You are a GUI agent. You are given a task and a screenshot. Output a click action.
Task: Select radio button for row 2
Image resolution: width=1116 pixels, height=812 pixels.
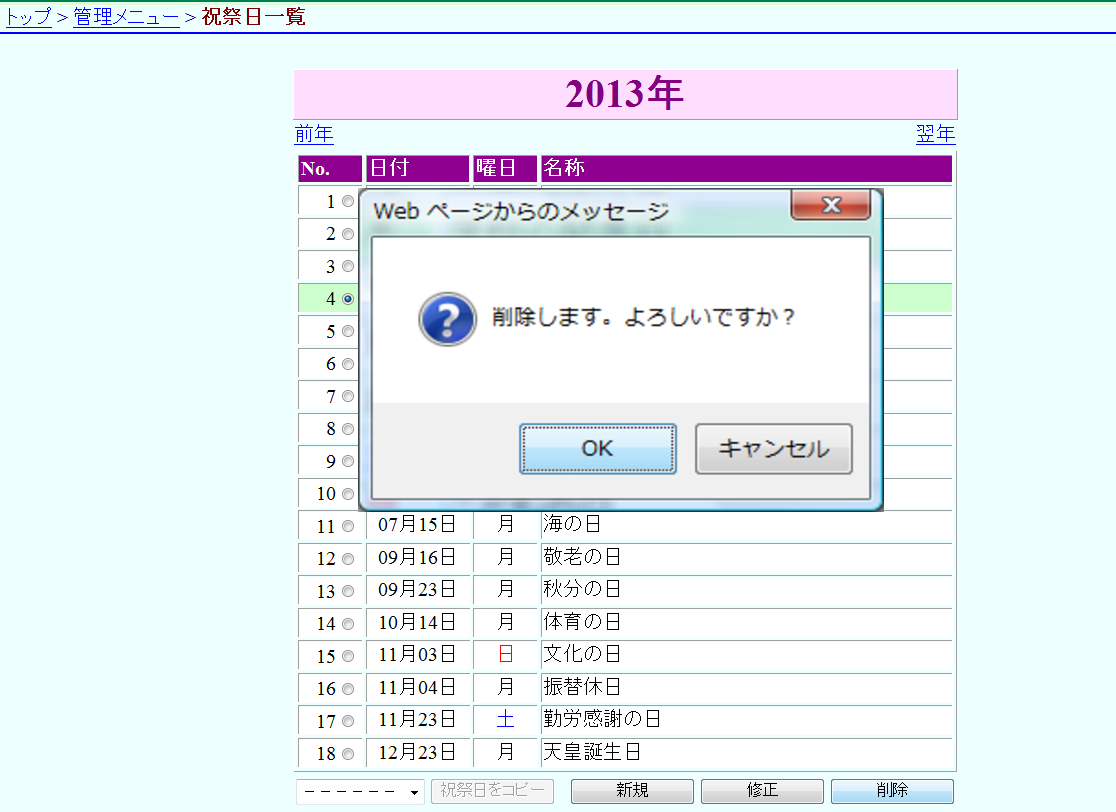tap(348, 234)
